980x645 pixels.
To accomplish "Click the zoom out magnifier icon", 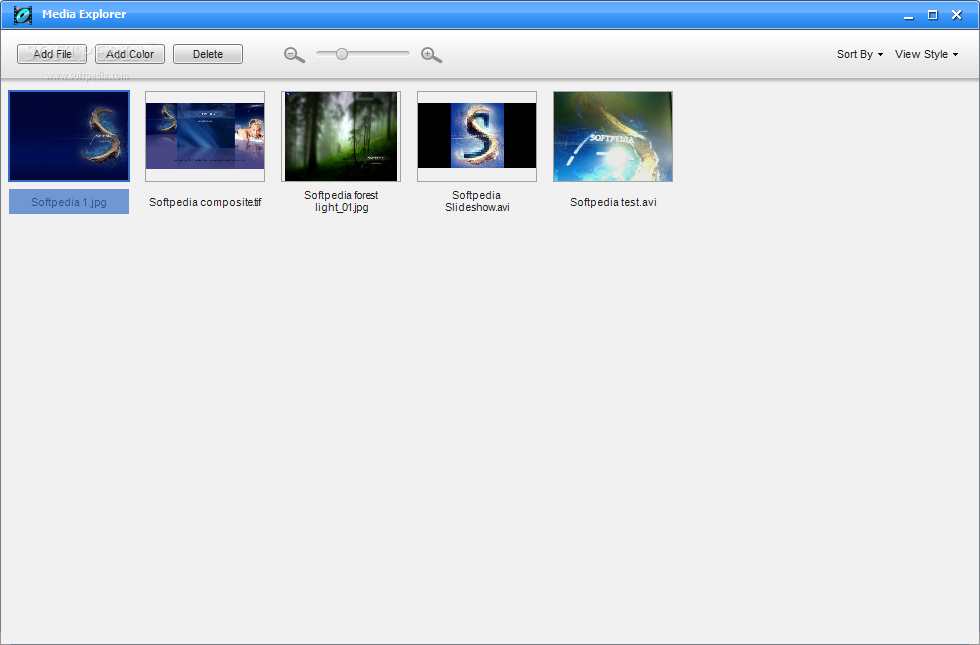I will coord(294,55).
